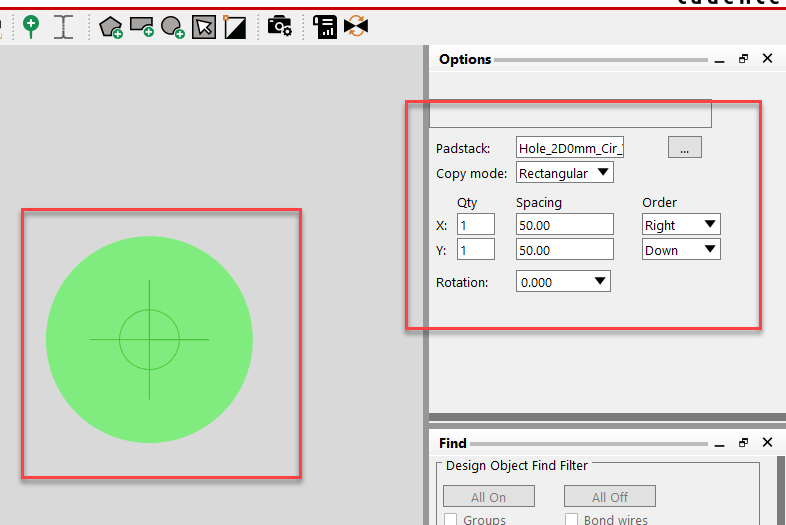Open the camera settings icon
The image size is (786, 525).
pyautogui.click(x=280, y=27)
